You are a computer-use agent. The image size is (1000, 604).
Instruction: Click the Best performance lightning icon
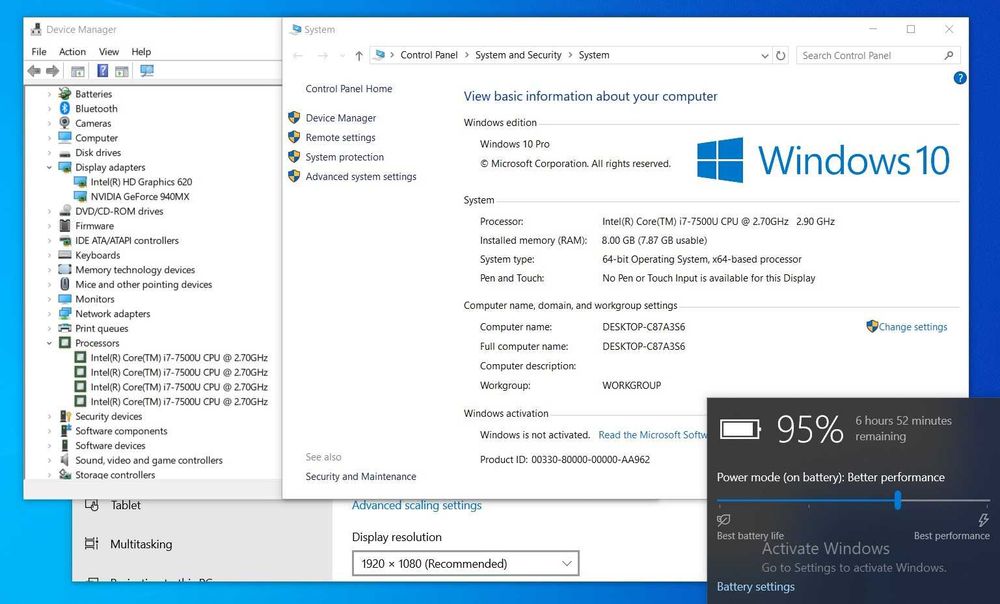(983, 520)
